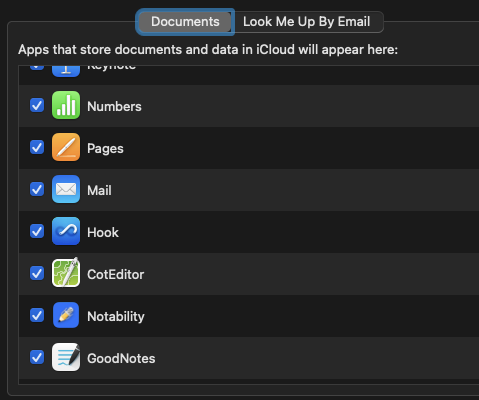Switch to Look Me Up By Email tab
This screenshot has height=400, width=479.
pos(307,22)
